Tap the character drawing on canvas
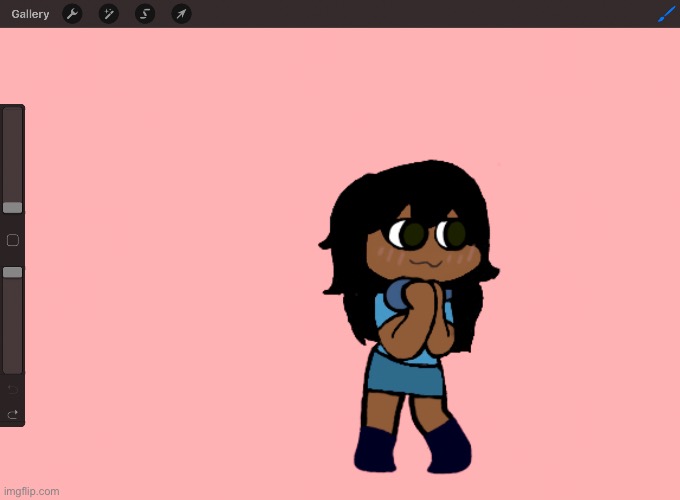This screenshot has height=500, width=680. (409, 317)
